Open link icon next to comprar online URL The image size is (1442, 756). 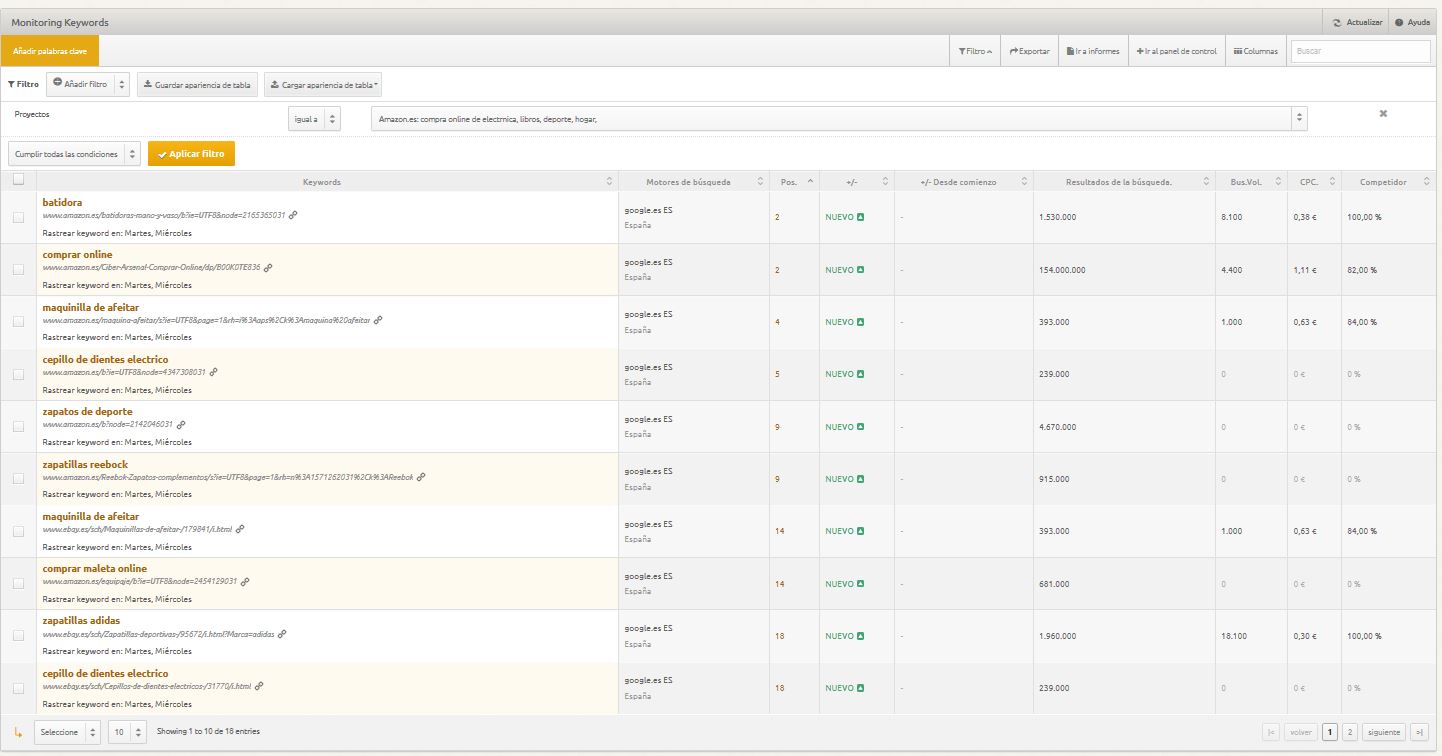click(269, 267)
